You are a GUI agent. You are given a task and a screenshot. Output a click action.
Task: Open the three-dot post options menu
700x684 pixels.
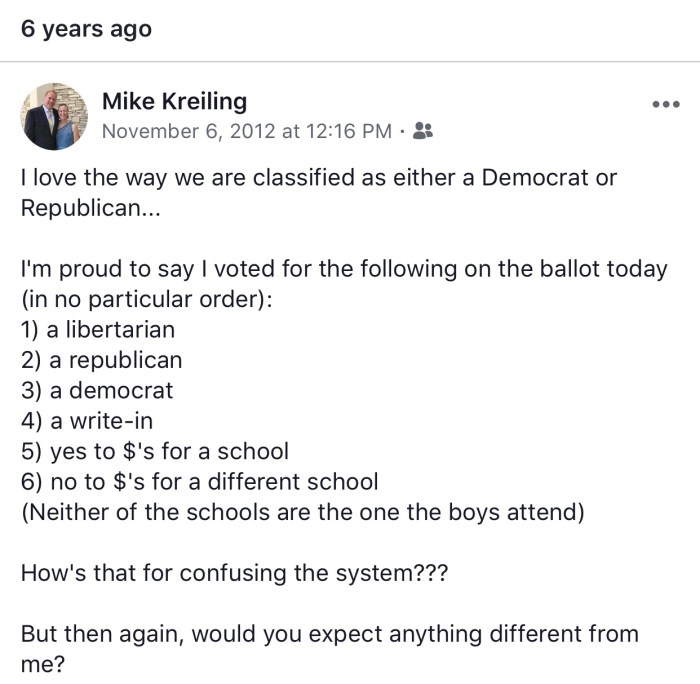[x=664, y=104]
